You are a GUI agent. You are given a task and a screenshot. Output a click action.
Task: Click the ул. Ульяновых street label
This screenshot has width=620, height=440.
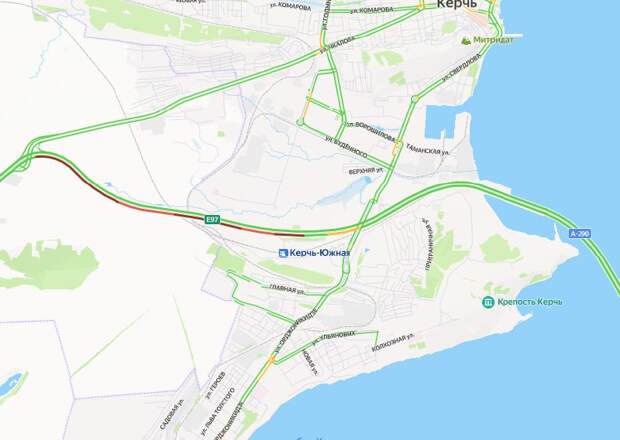point(333,338)
